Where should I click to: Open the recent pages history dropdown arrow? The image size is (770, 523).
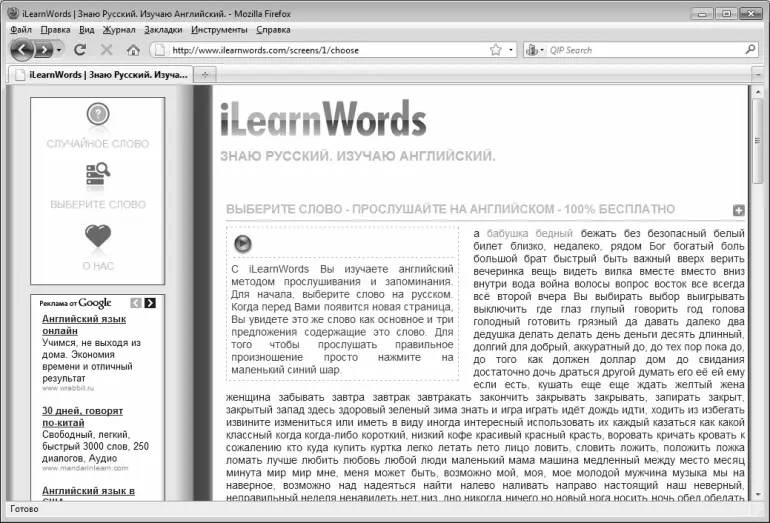[59, 50]
